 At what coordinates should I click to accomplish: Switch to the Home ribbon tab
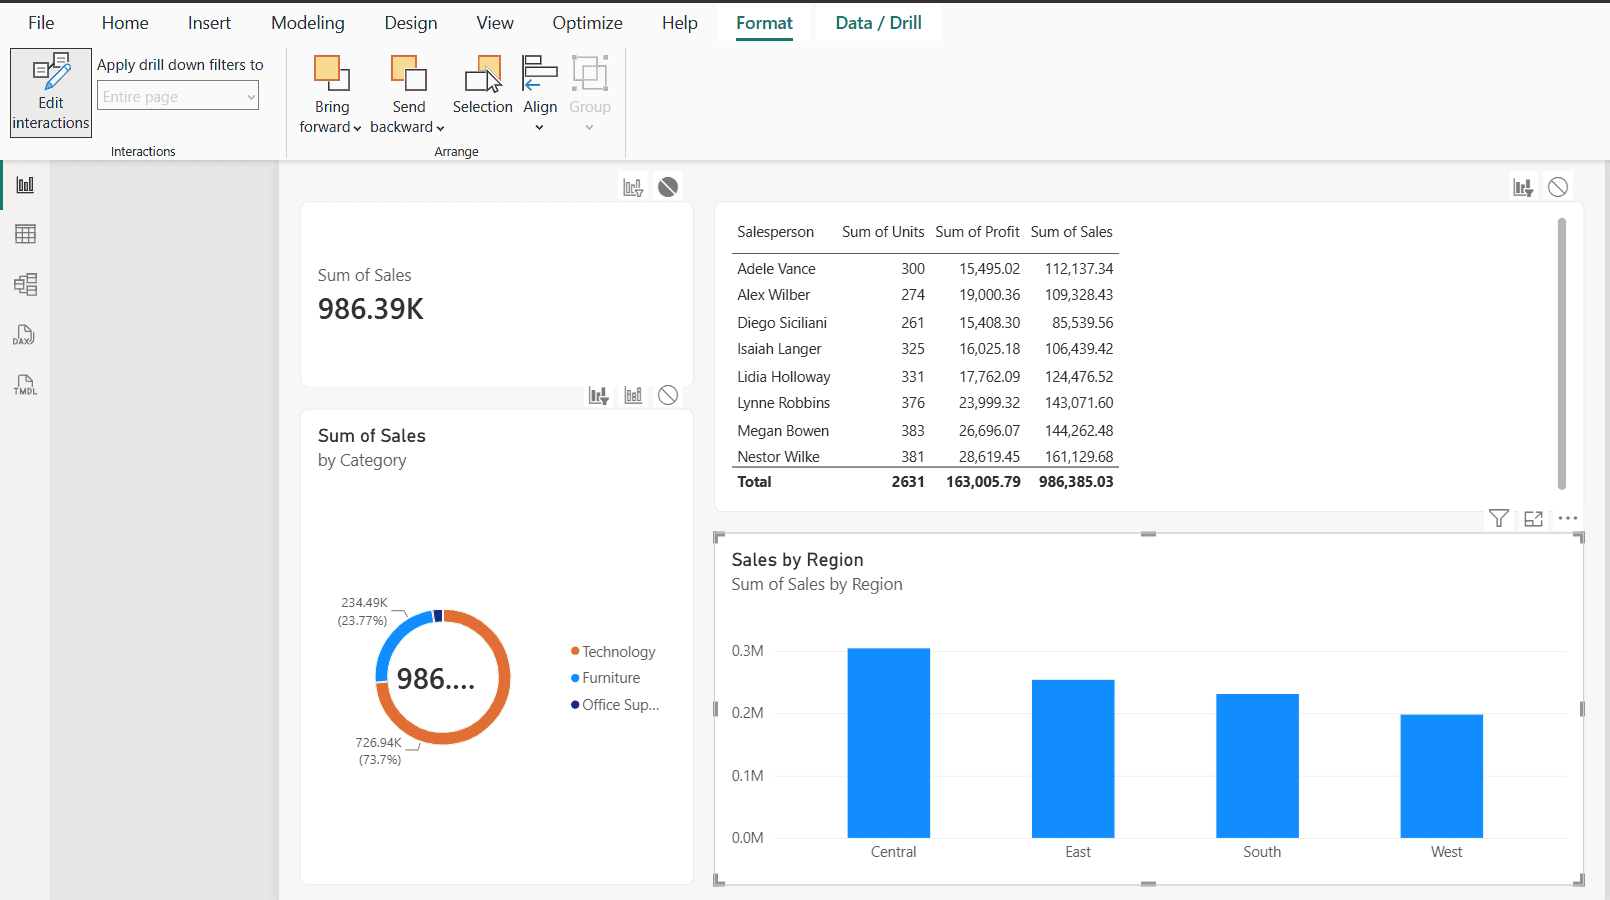pyautogui.click(x=125, y=22)
